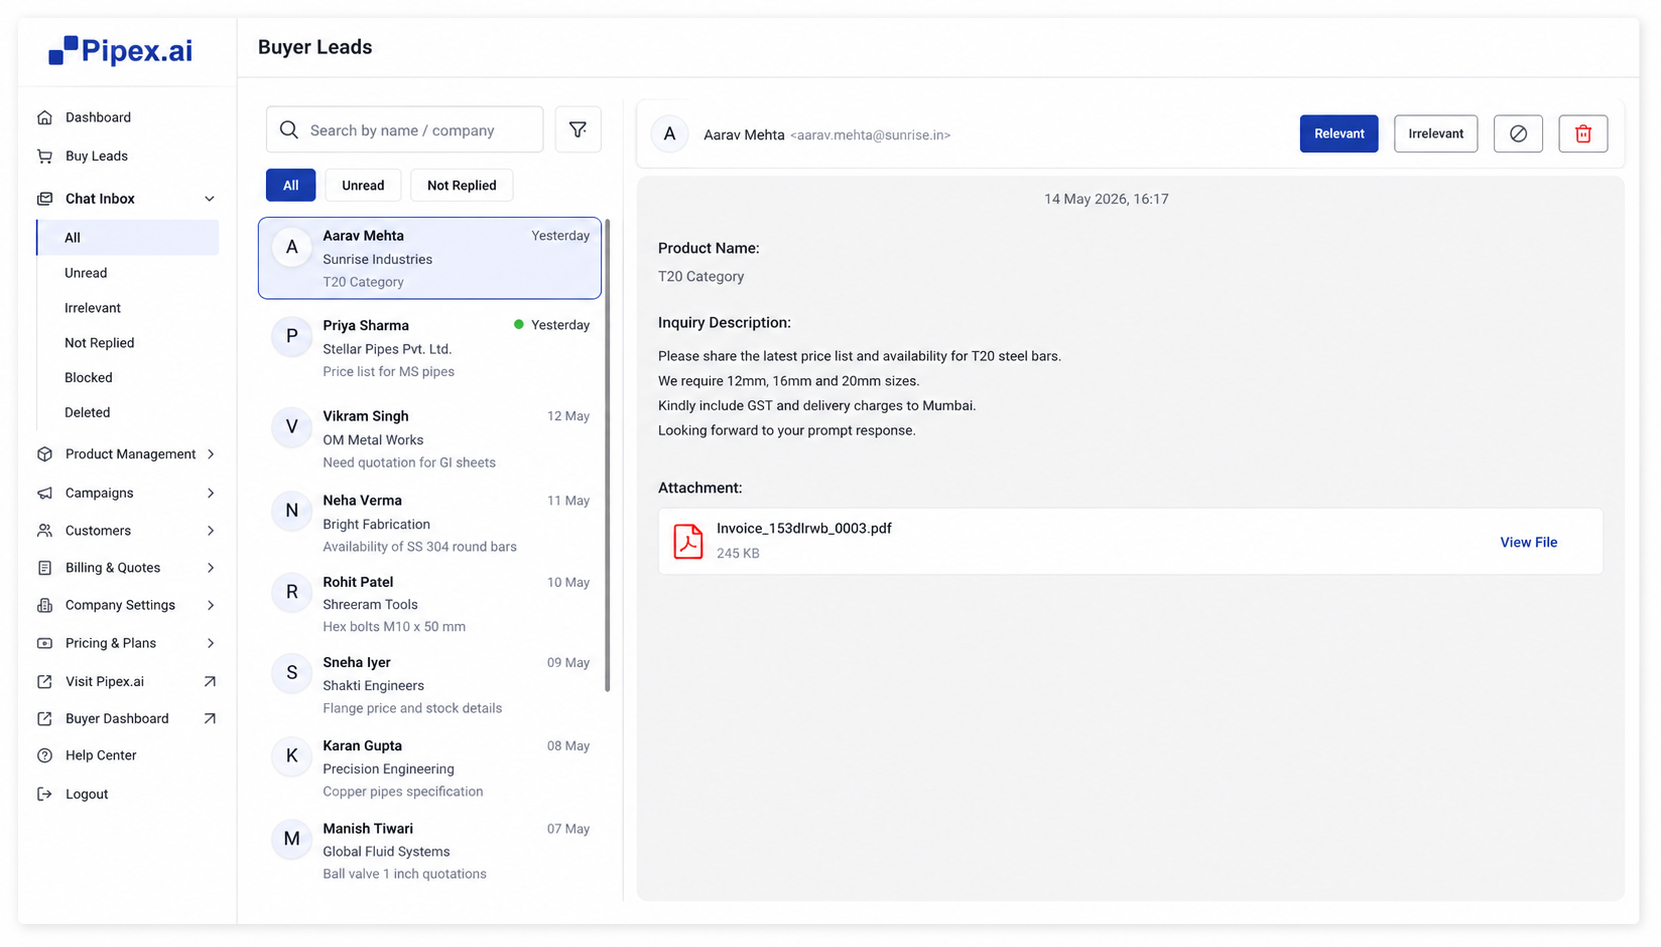The image size is (1661, 947).
Task: Click the Buy Leads cart icon
Action: click(x=45, y=156)
